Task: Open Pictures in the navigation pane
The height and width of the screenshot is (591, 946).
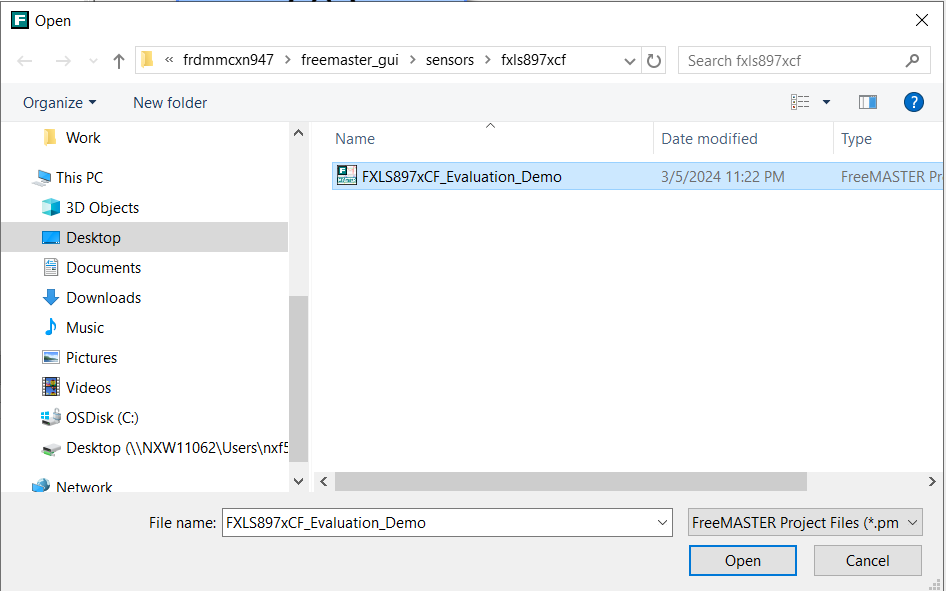Action: coord(91,358)
